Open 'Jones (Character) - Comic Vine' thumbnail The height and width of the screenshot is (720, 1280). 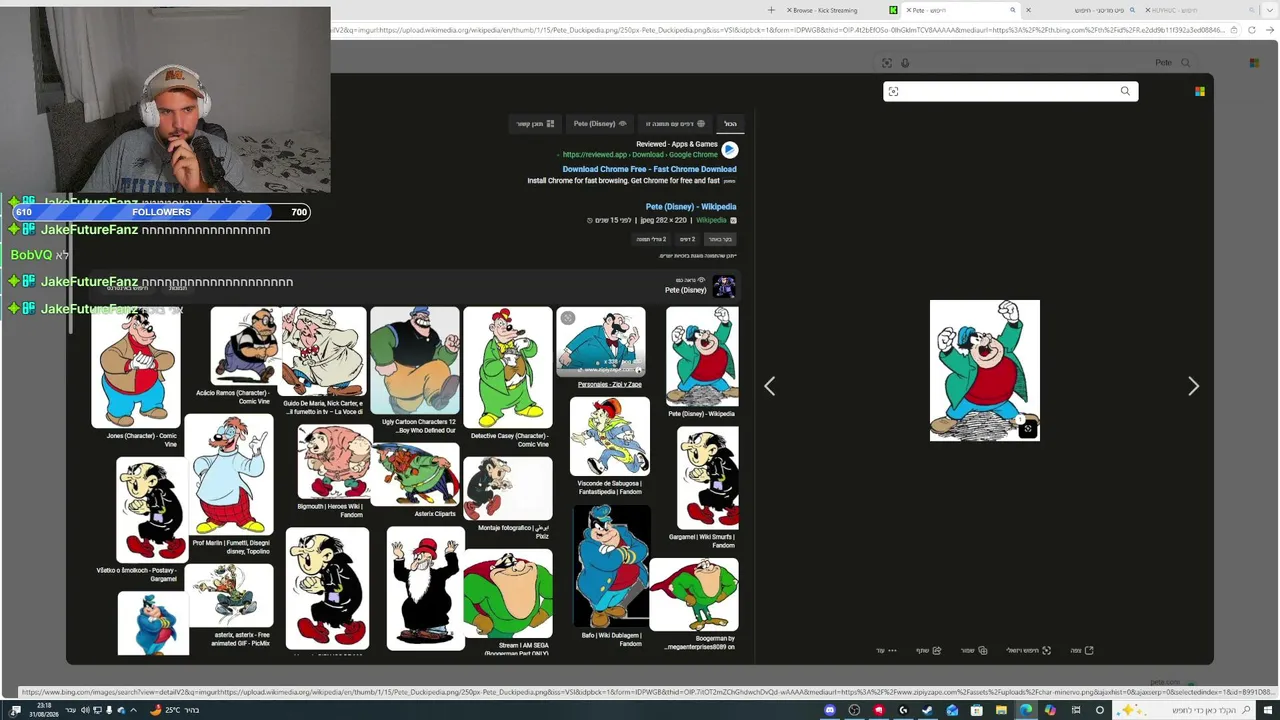136,368
